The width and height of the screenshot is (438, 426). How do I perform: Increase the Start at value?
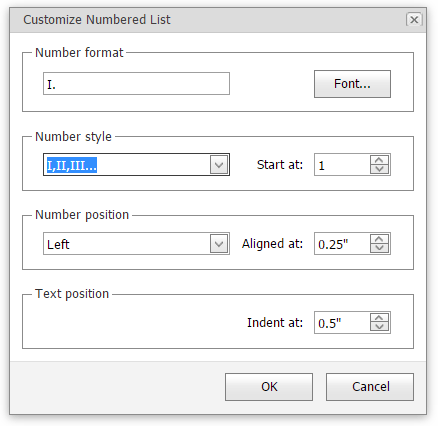pyautogui.click(x=379, y=160)
